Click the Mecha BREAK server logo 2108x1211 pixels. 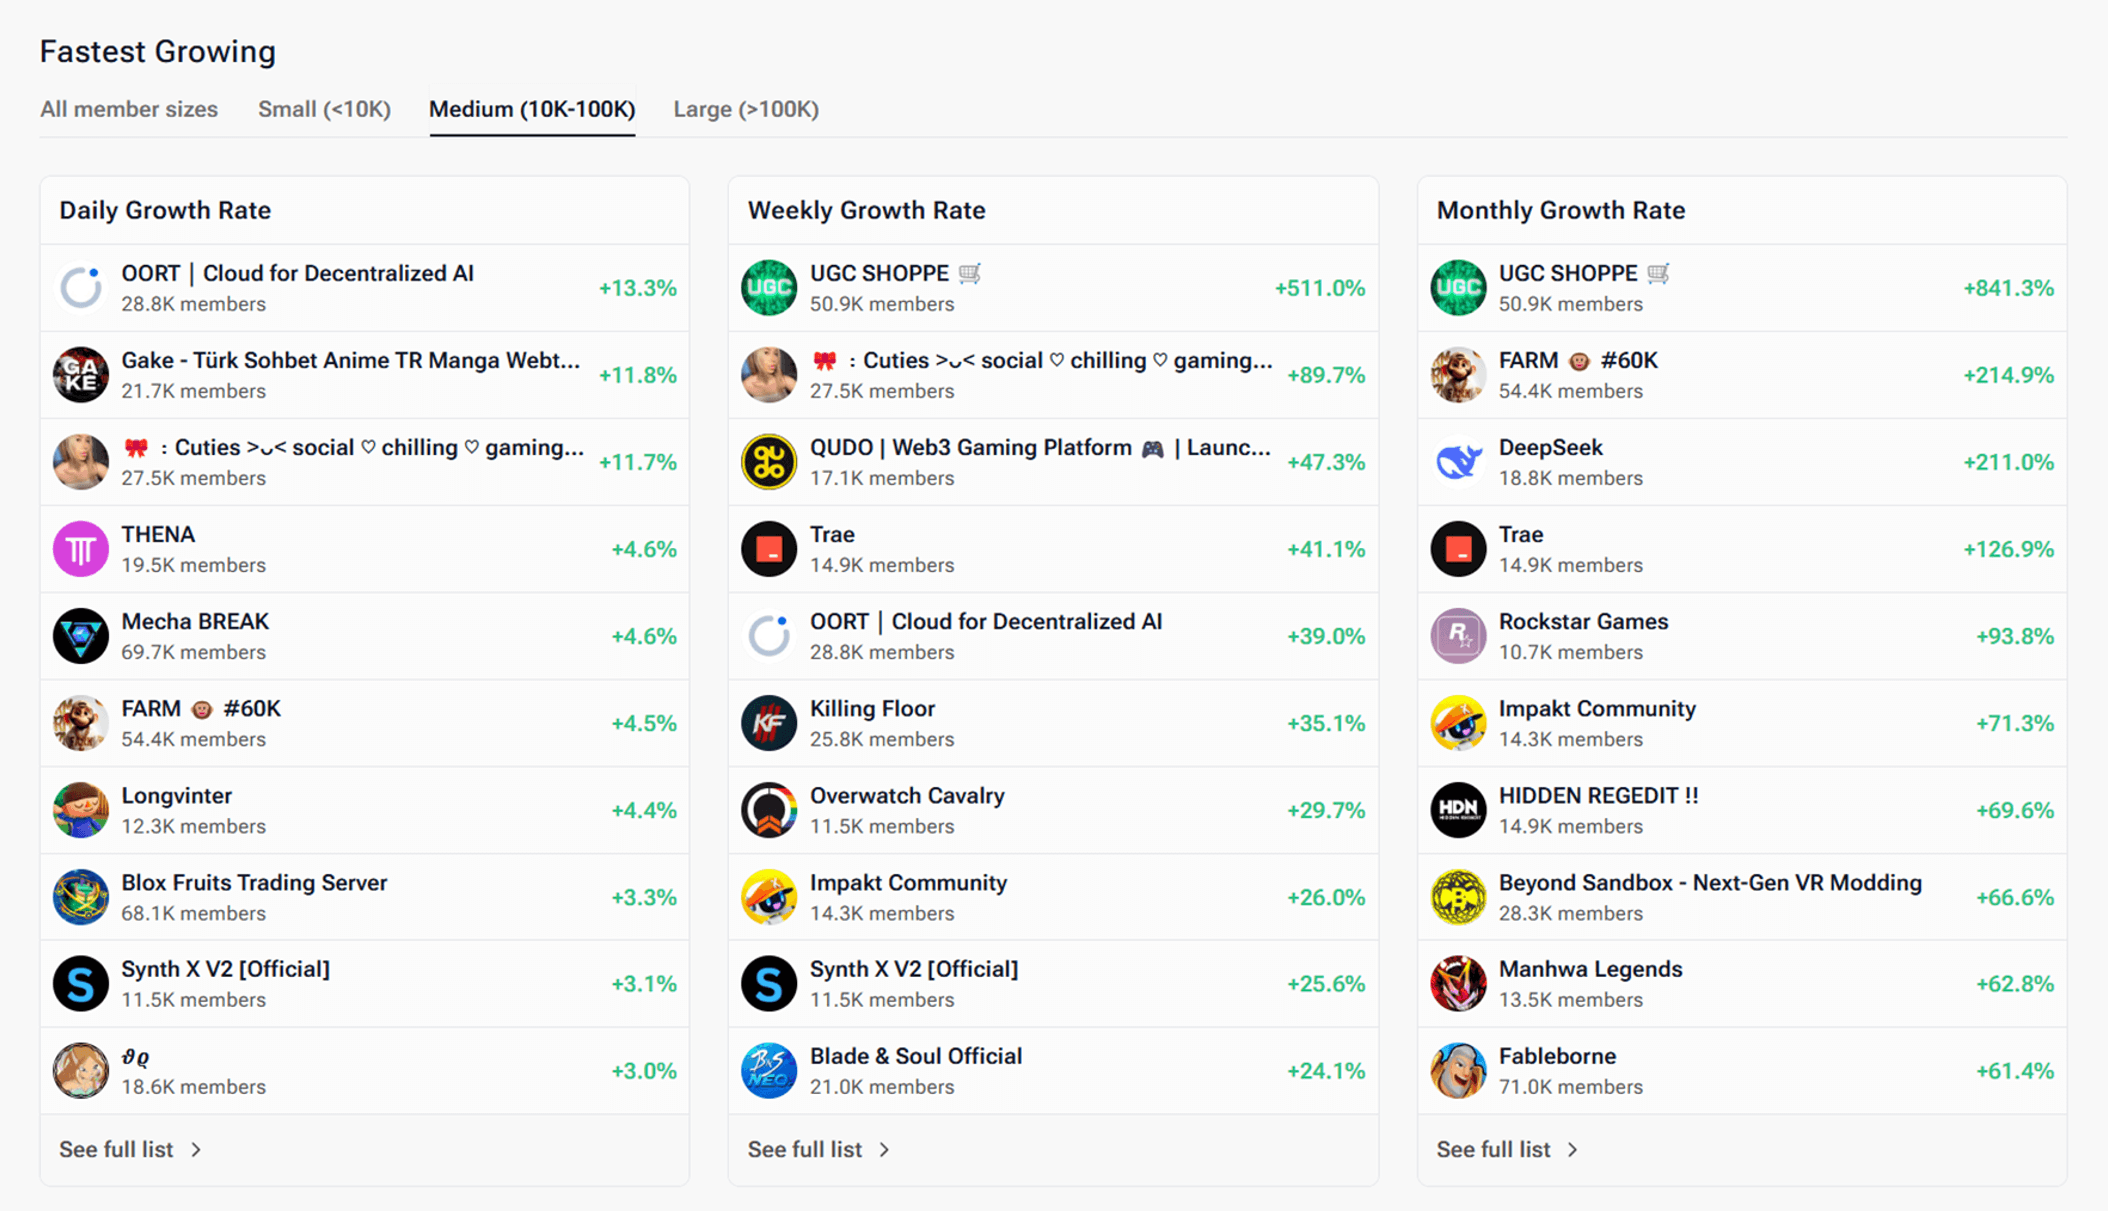pos(81,636)
